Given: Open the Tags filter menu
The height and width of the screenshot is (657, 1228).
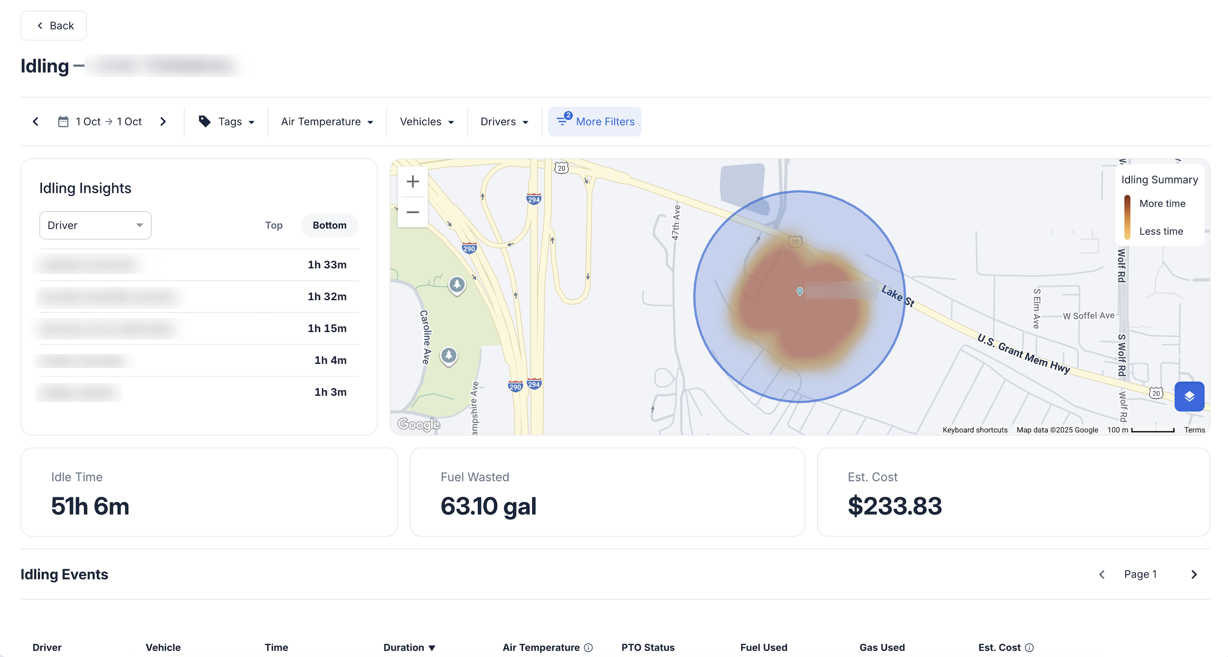Looking at the screenshot, I should tap(228, 121).
